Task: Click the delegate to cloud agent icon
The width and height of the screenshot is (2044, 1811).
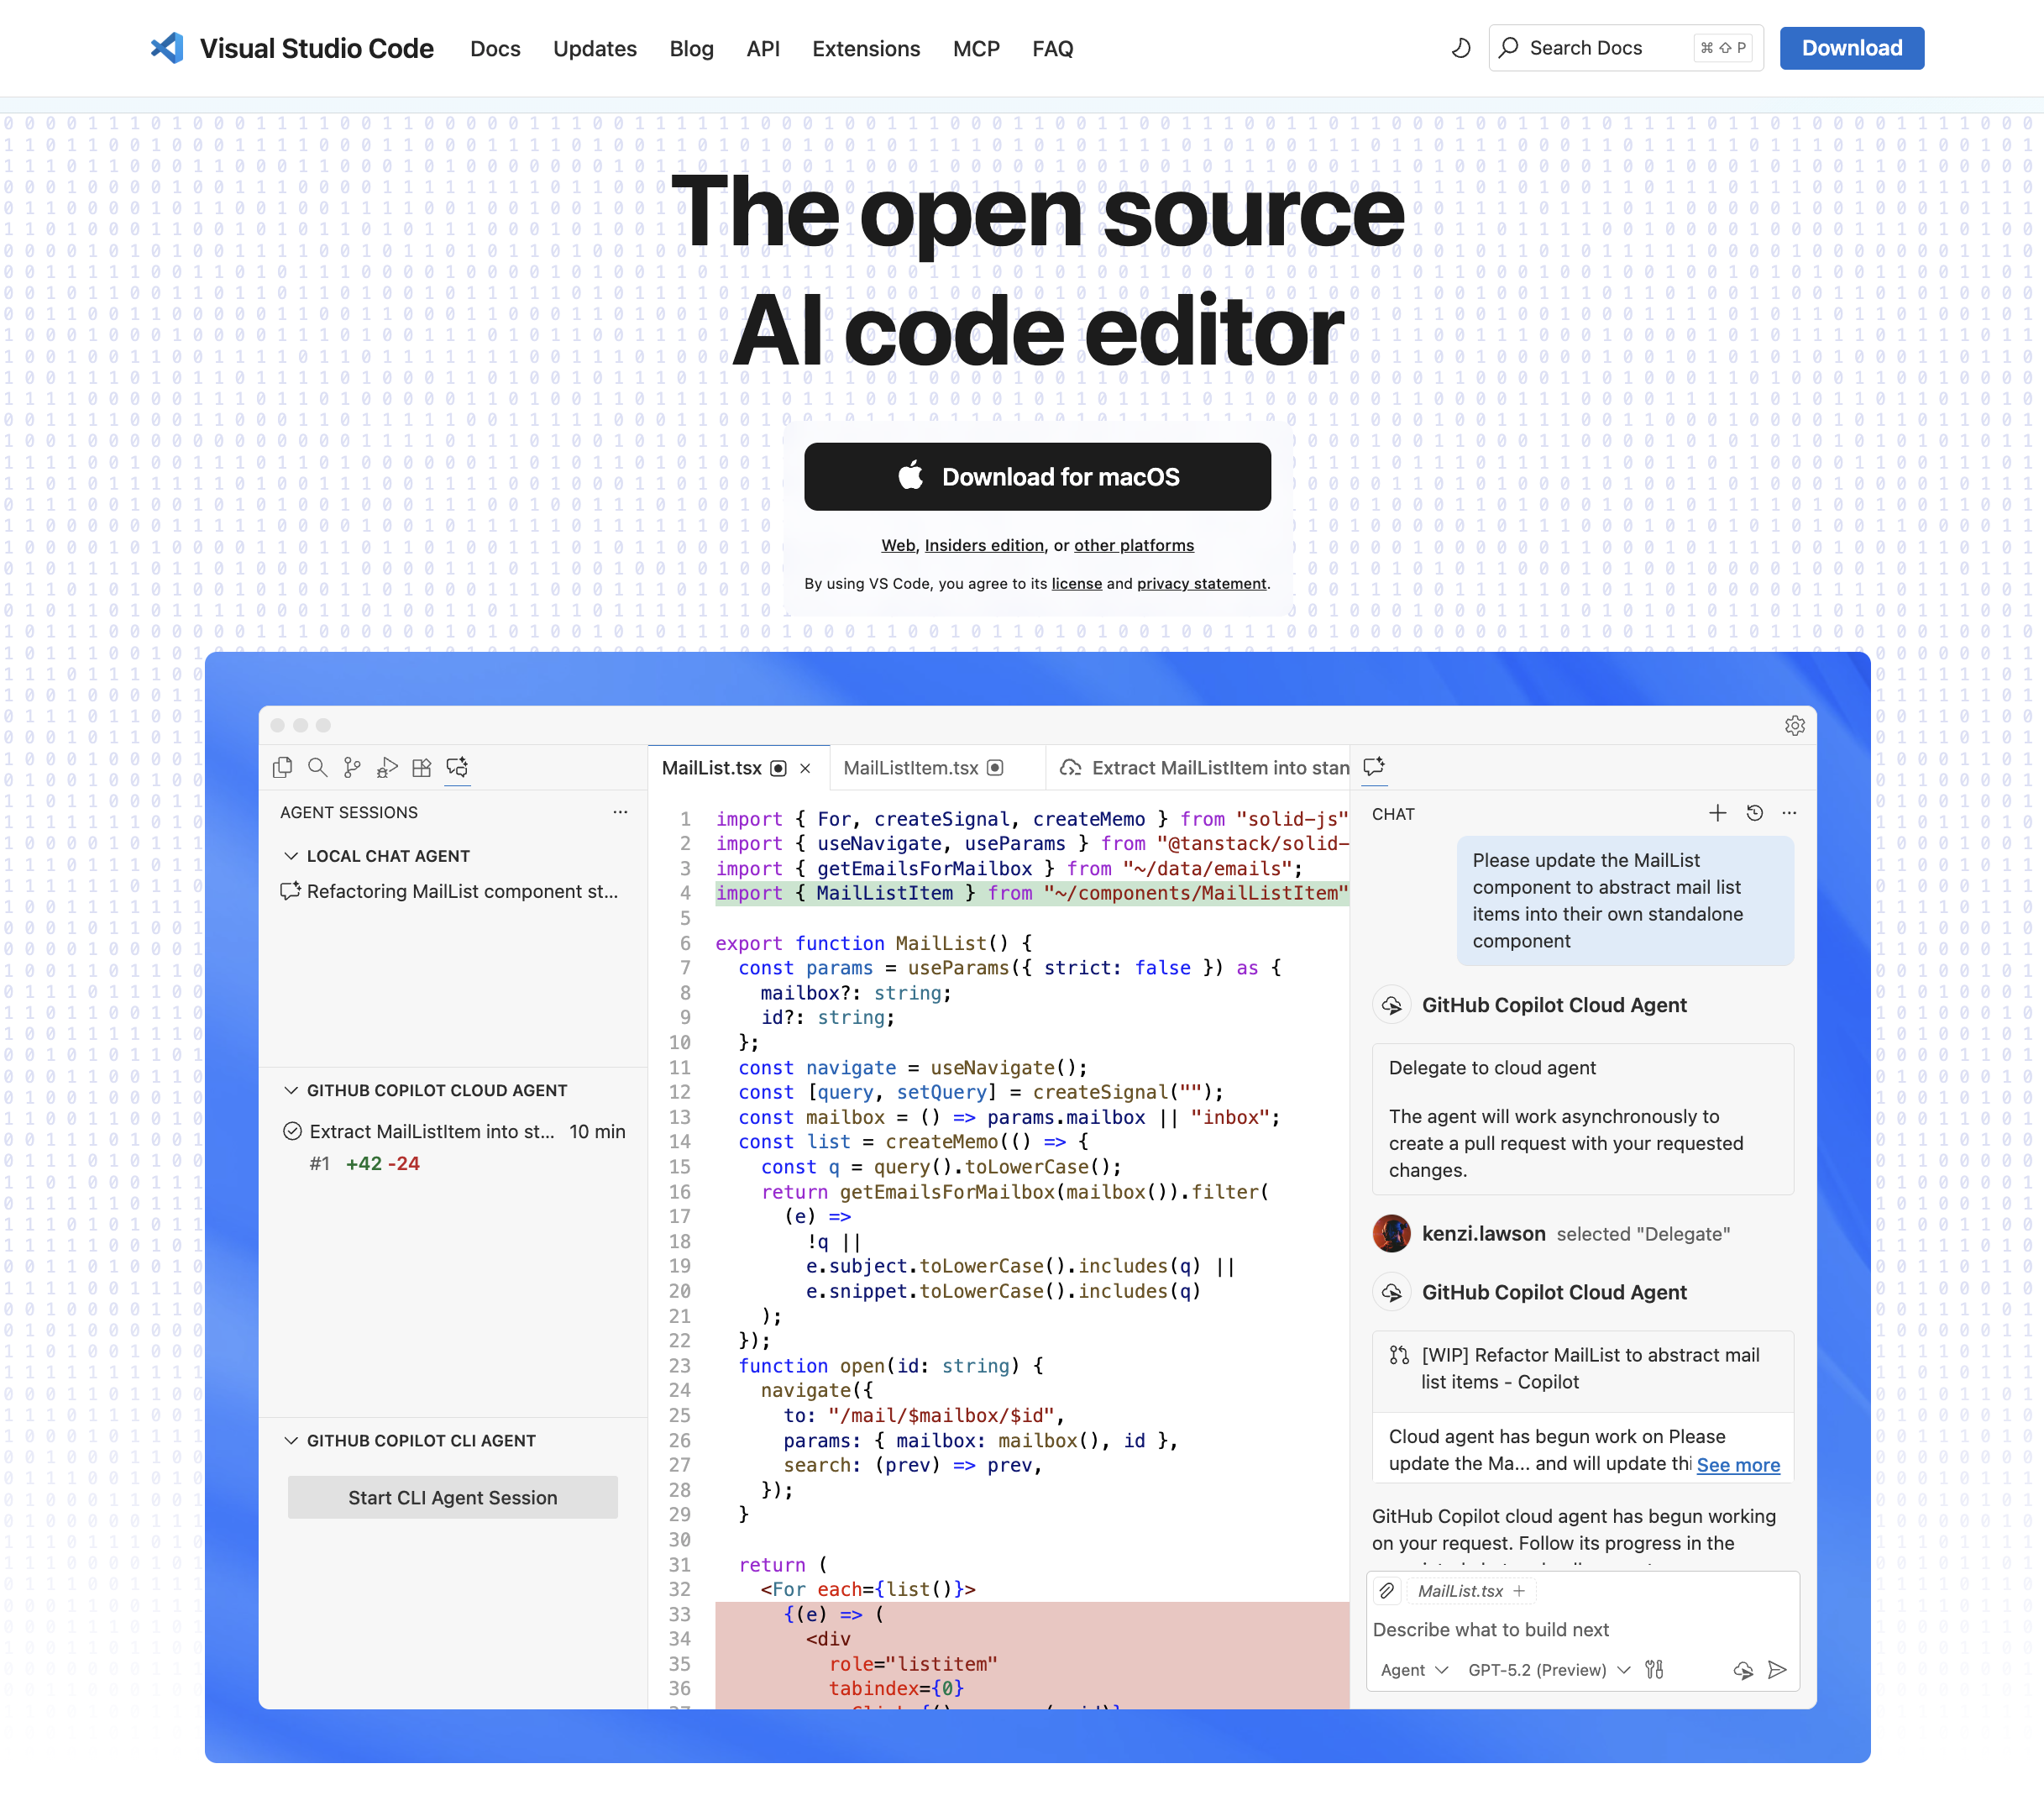Action: [1743, 1670]
